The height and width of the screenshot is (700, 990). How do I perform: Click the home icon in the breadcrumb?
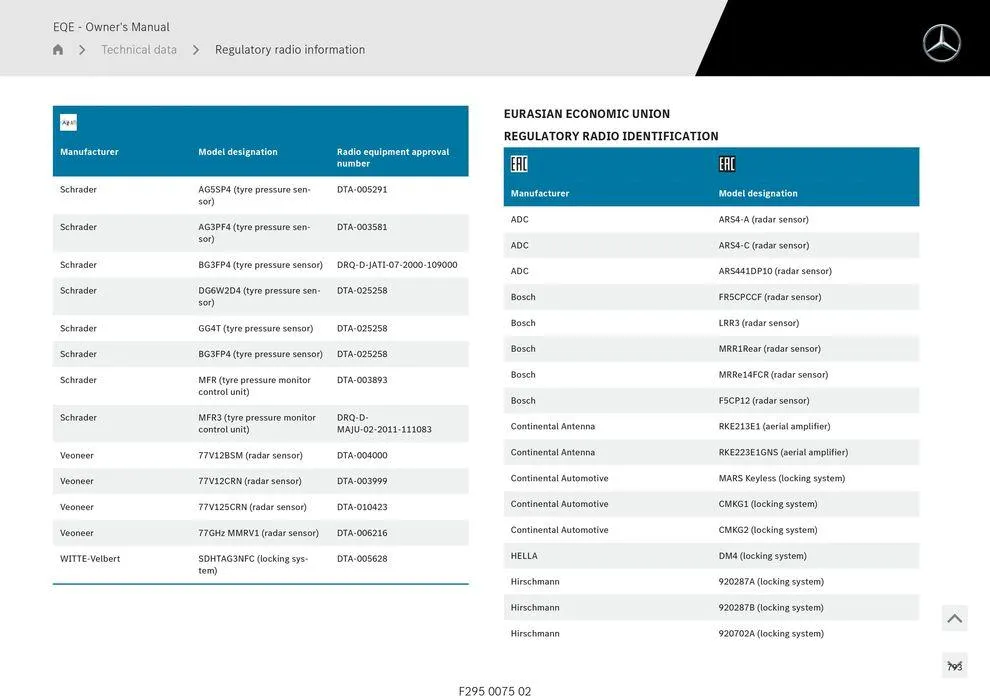(58, 50)
